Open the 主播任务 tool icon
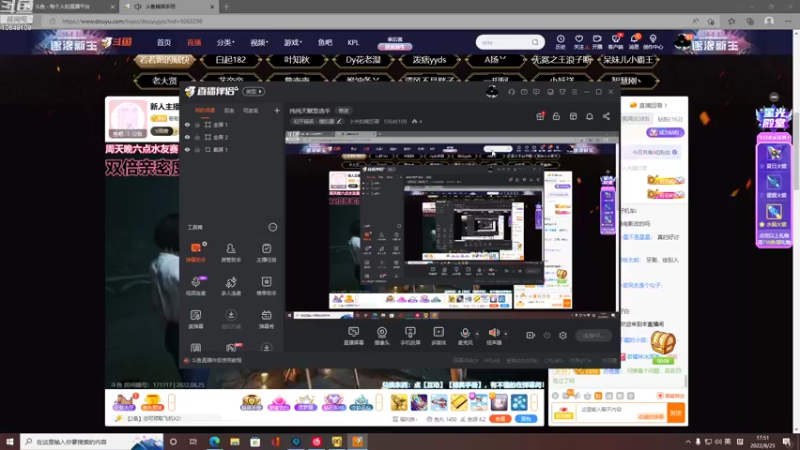Viewport: 800px width, 450px height. click(x=266, y=252)
